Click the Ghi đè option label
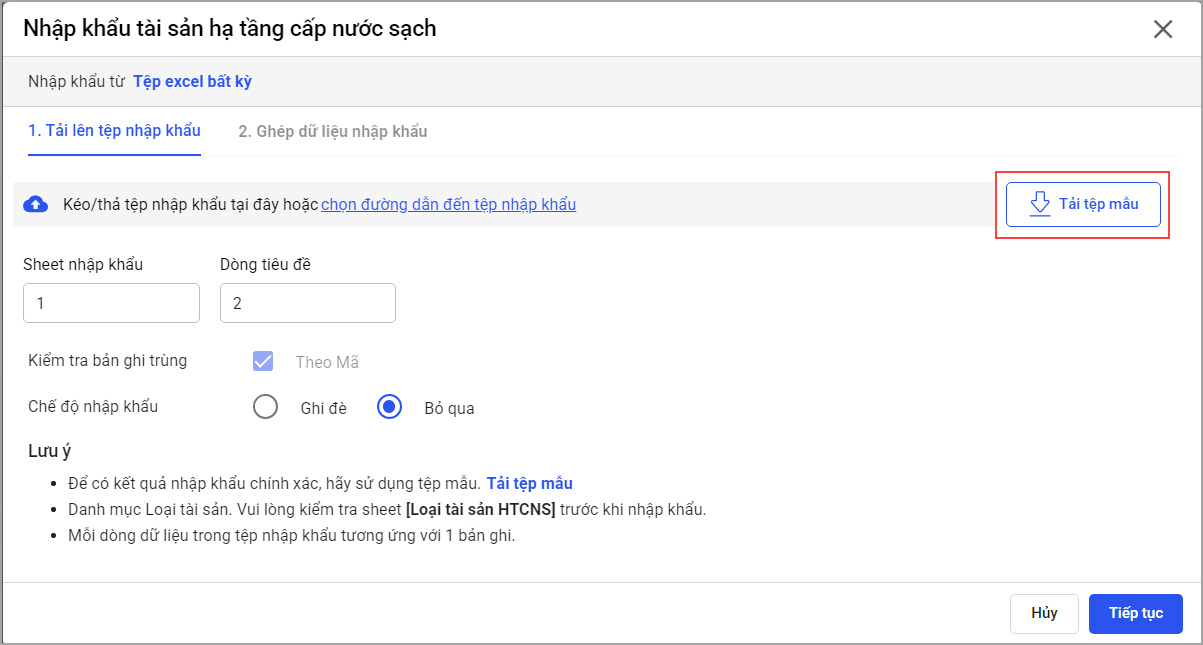 coord(323,408)
